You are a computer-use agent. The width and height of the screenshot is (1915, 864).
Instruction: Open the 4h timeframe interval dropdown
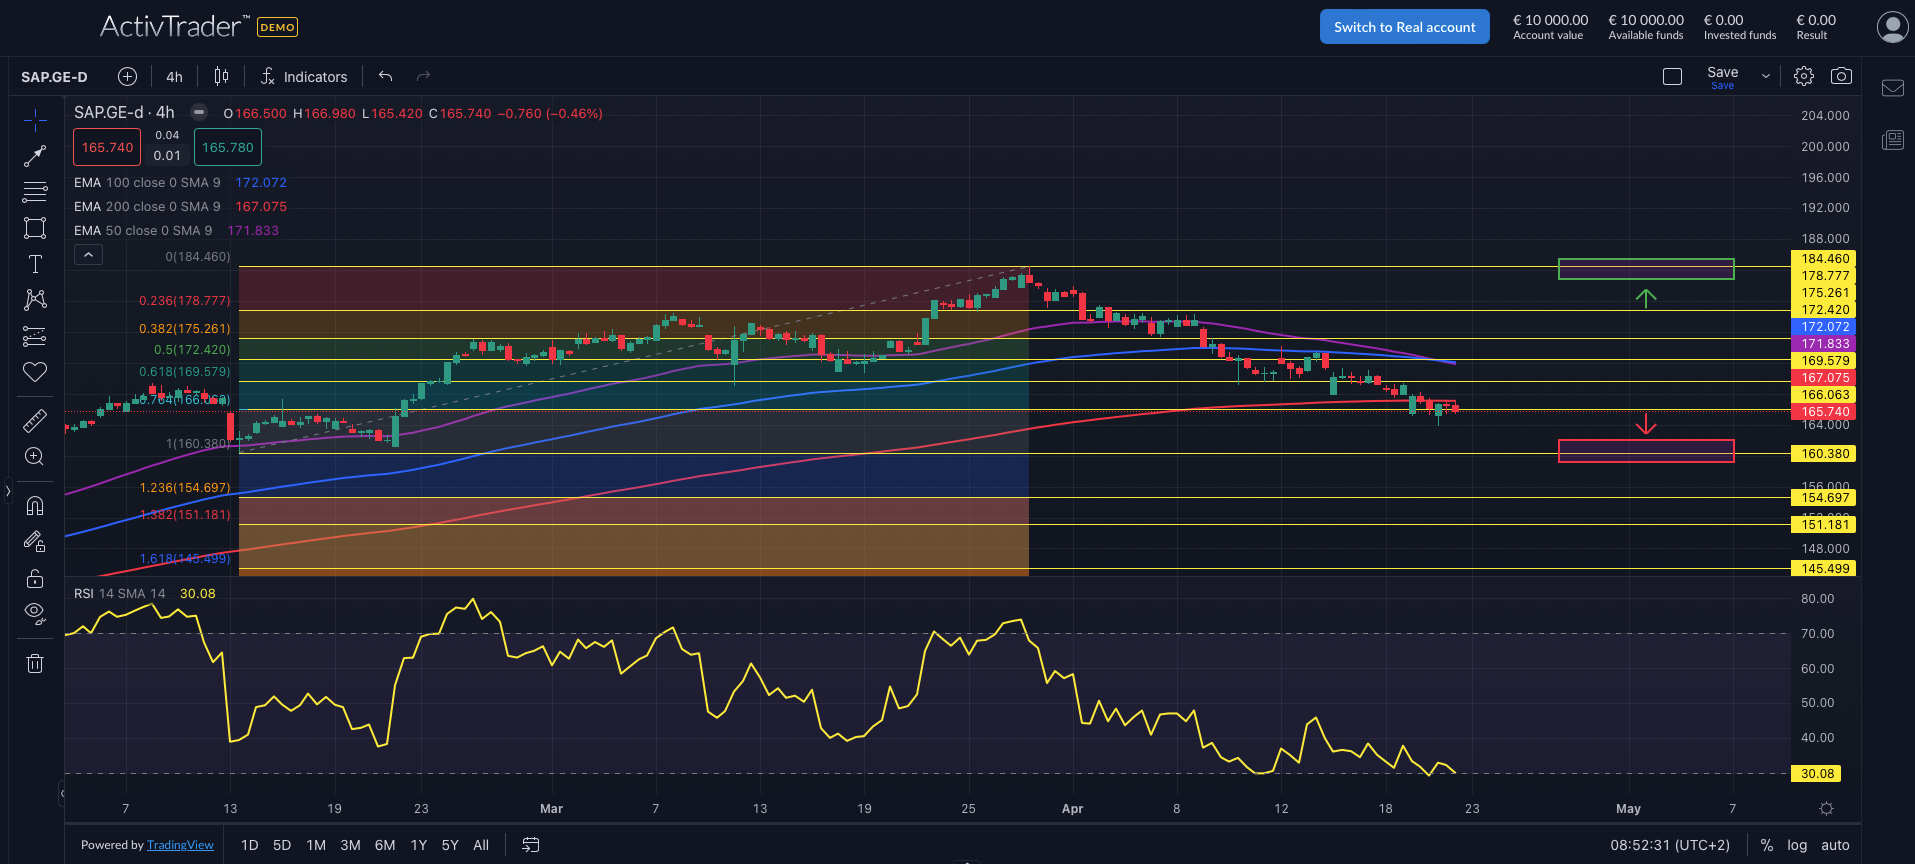click(174, 77)
